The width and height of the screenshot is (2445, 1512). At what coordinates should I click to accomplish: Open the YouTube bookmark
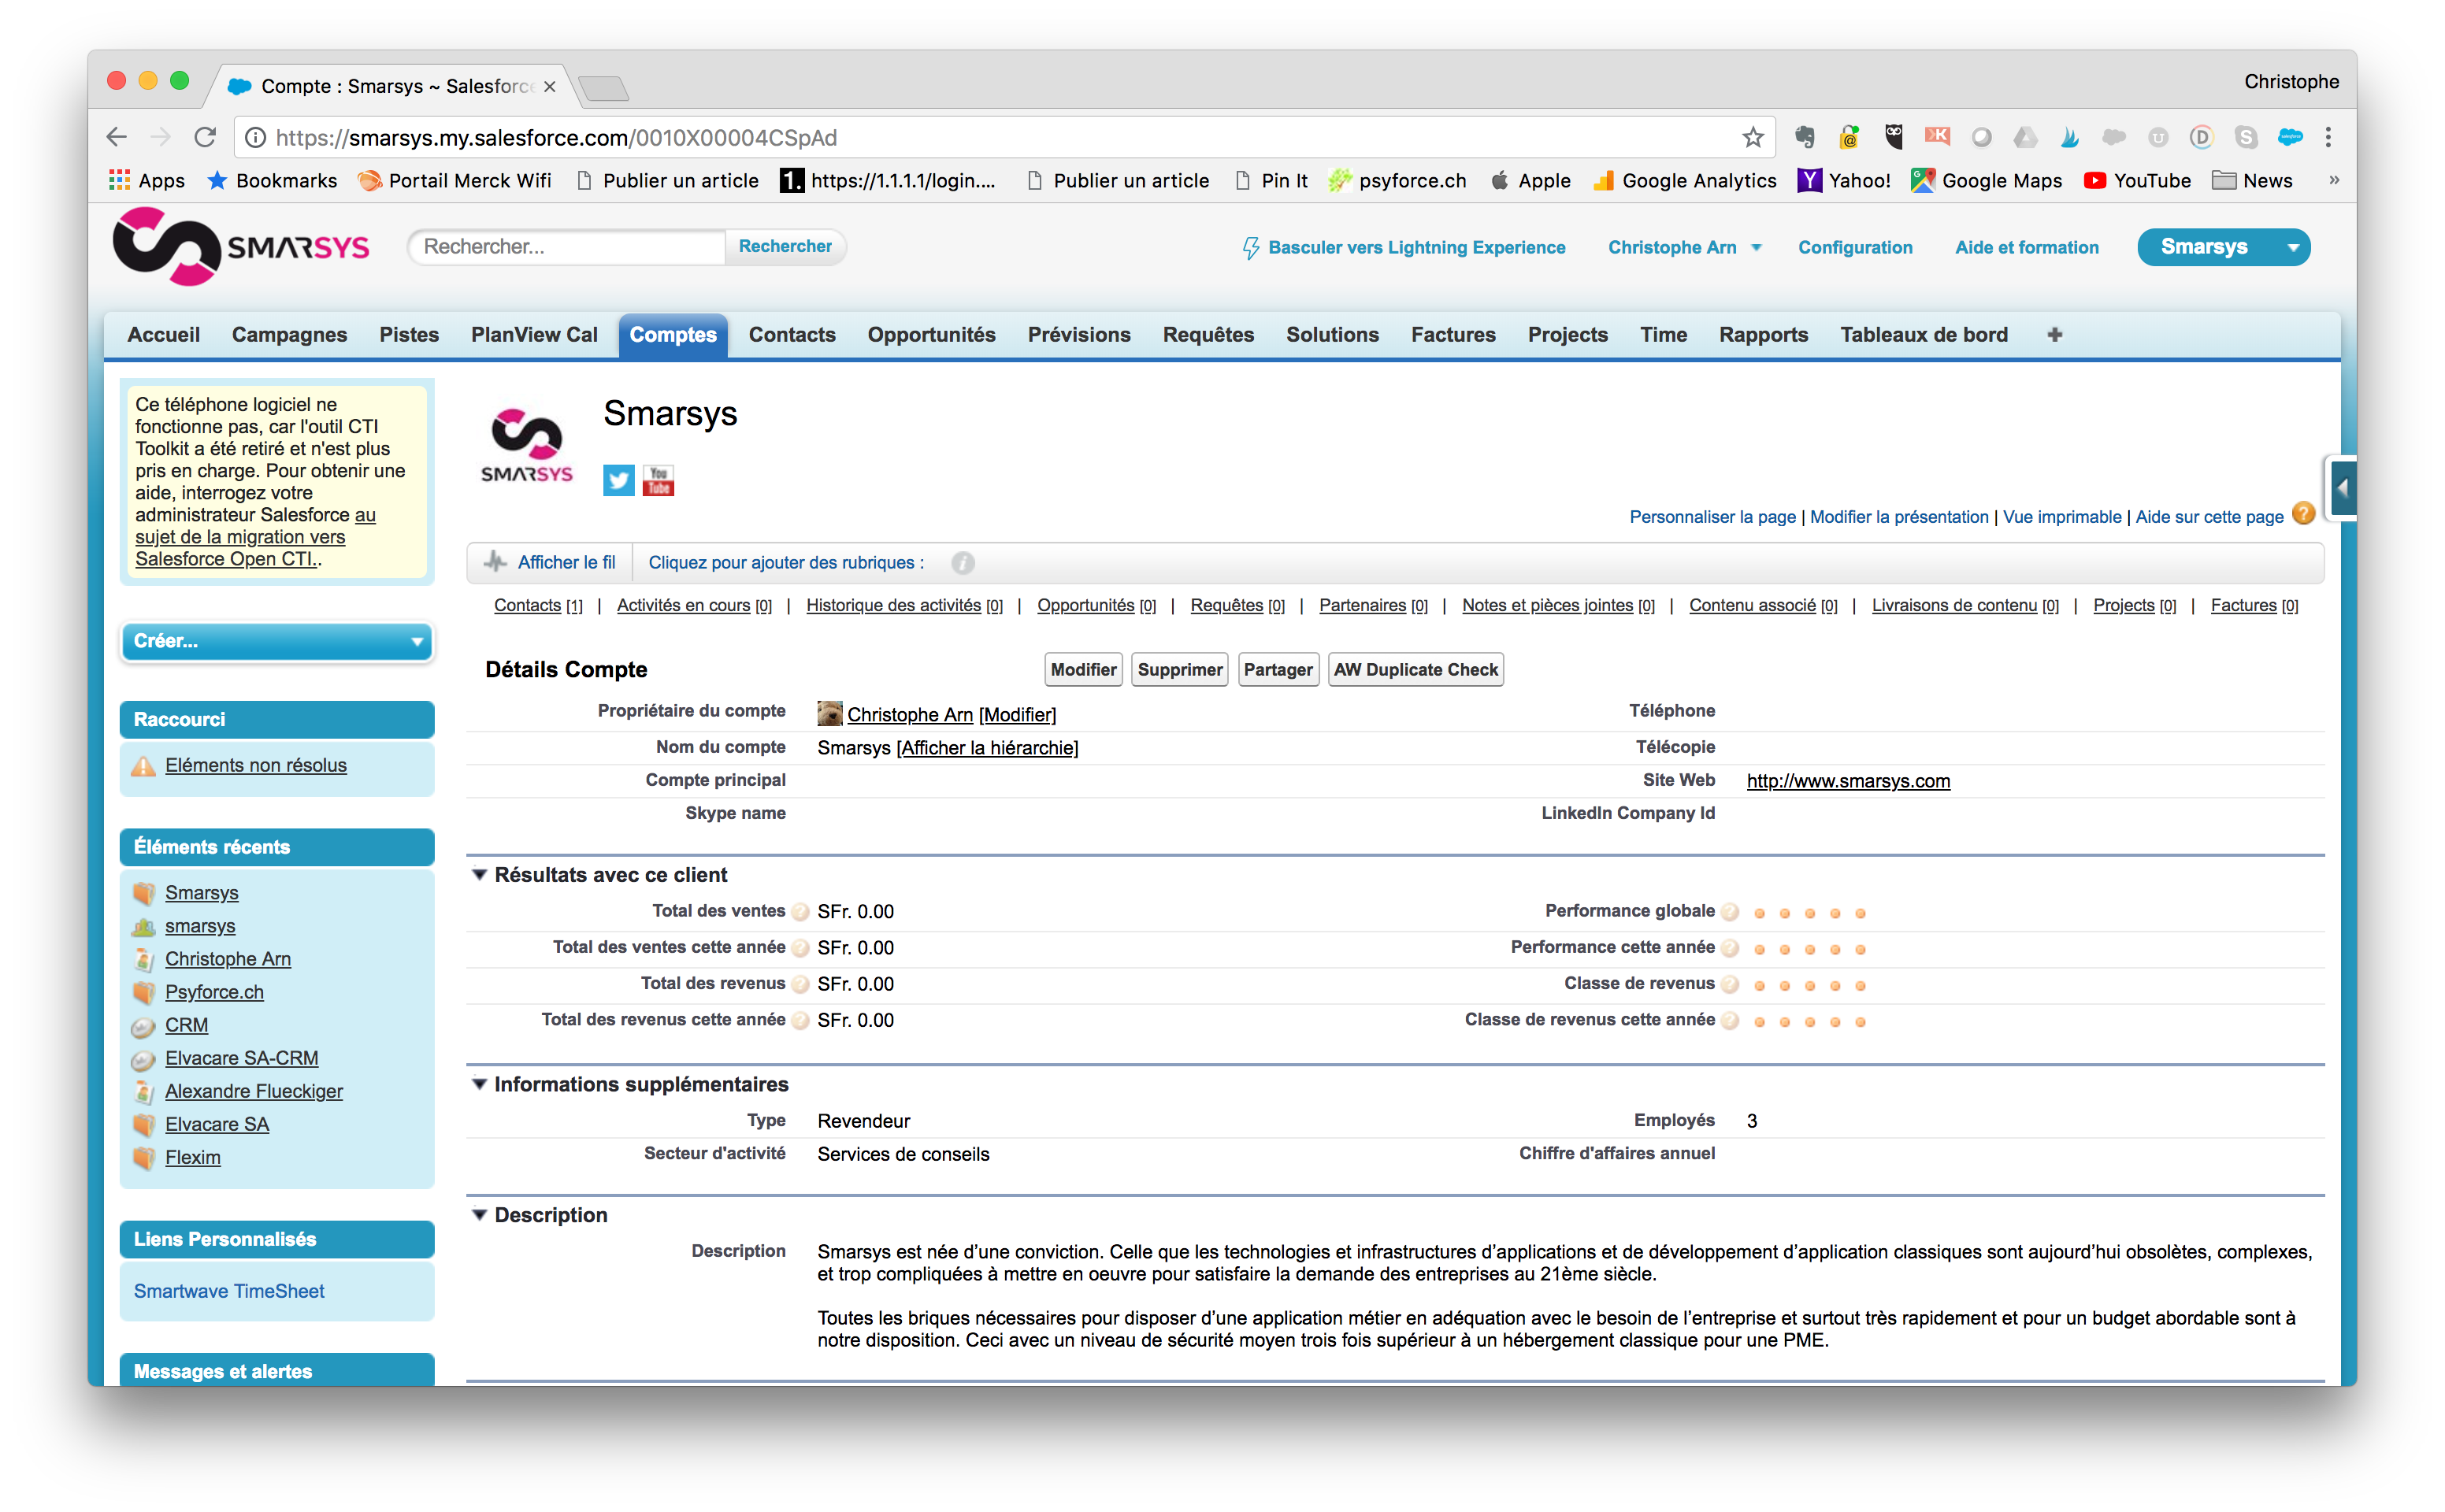tap(2136, 181)
